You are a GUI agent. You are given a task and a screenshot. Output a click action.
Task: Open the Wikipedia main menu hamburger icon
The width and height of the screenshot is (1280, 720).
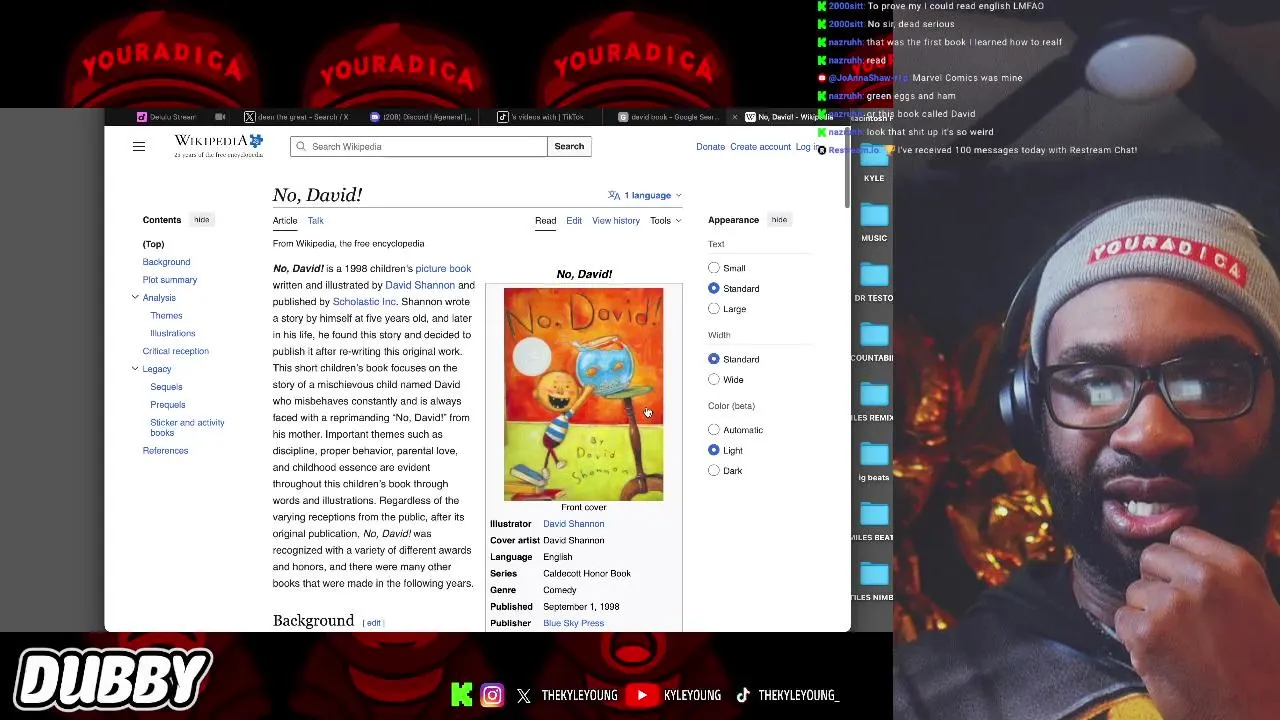point(139,147)
